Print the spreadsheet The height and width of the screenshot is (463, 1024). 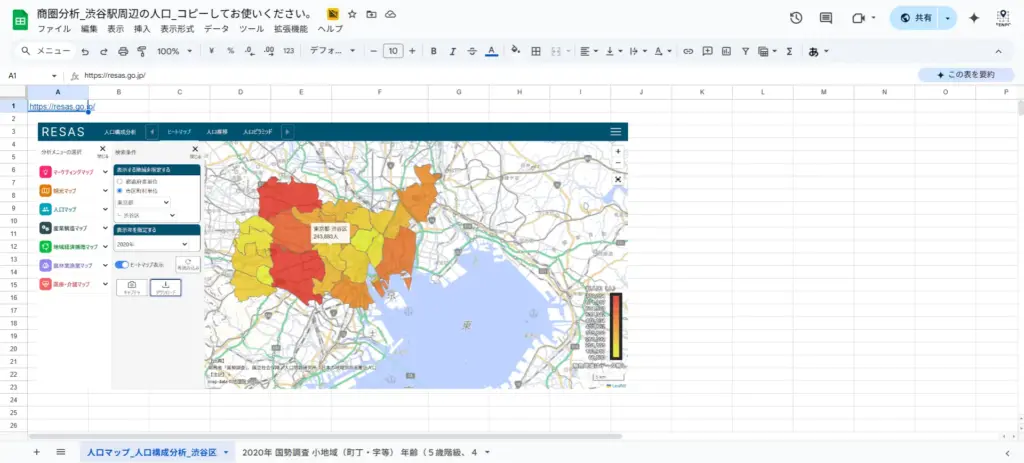pos(123,51)
